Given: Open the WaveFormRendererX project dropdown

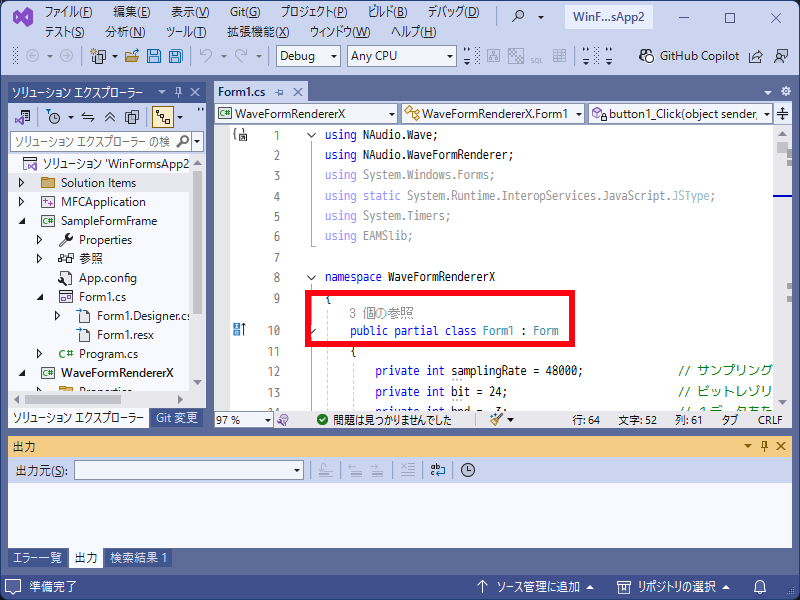Looking at the screenshot, I should click(307, 113).
